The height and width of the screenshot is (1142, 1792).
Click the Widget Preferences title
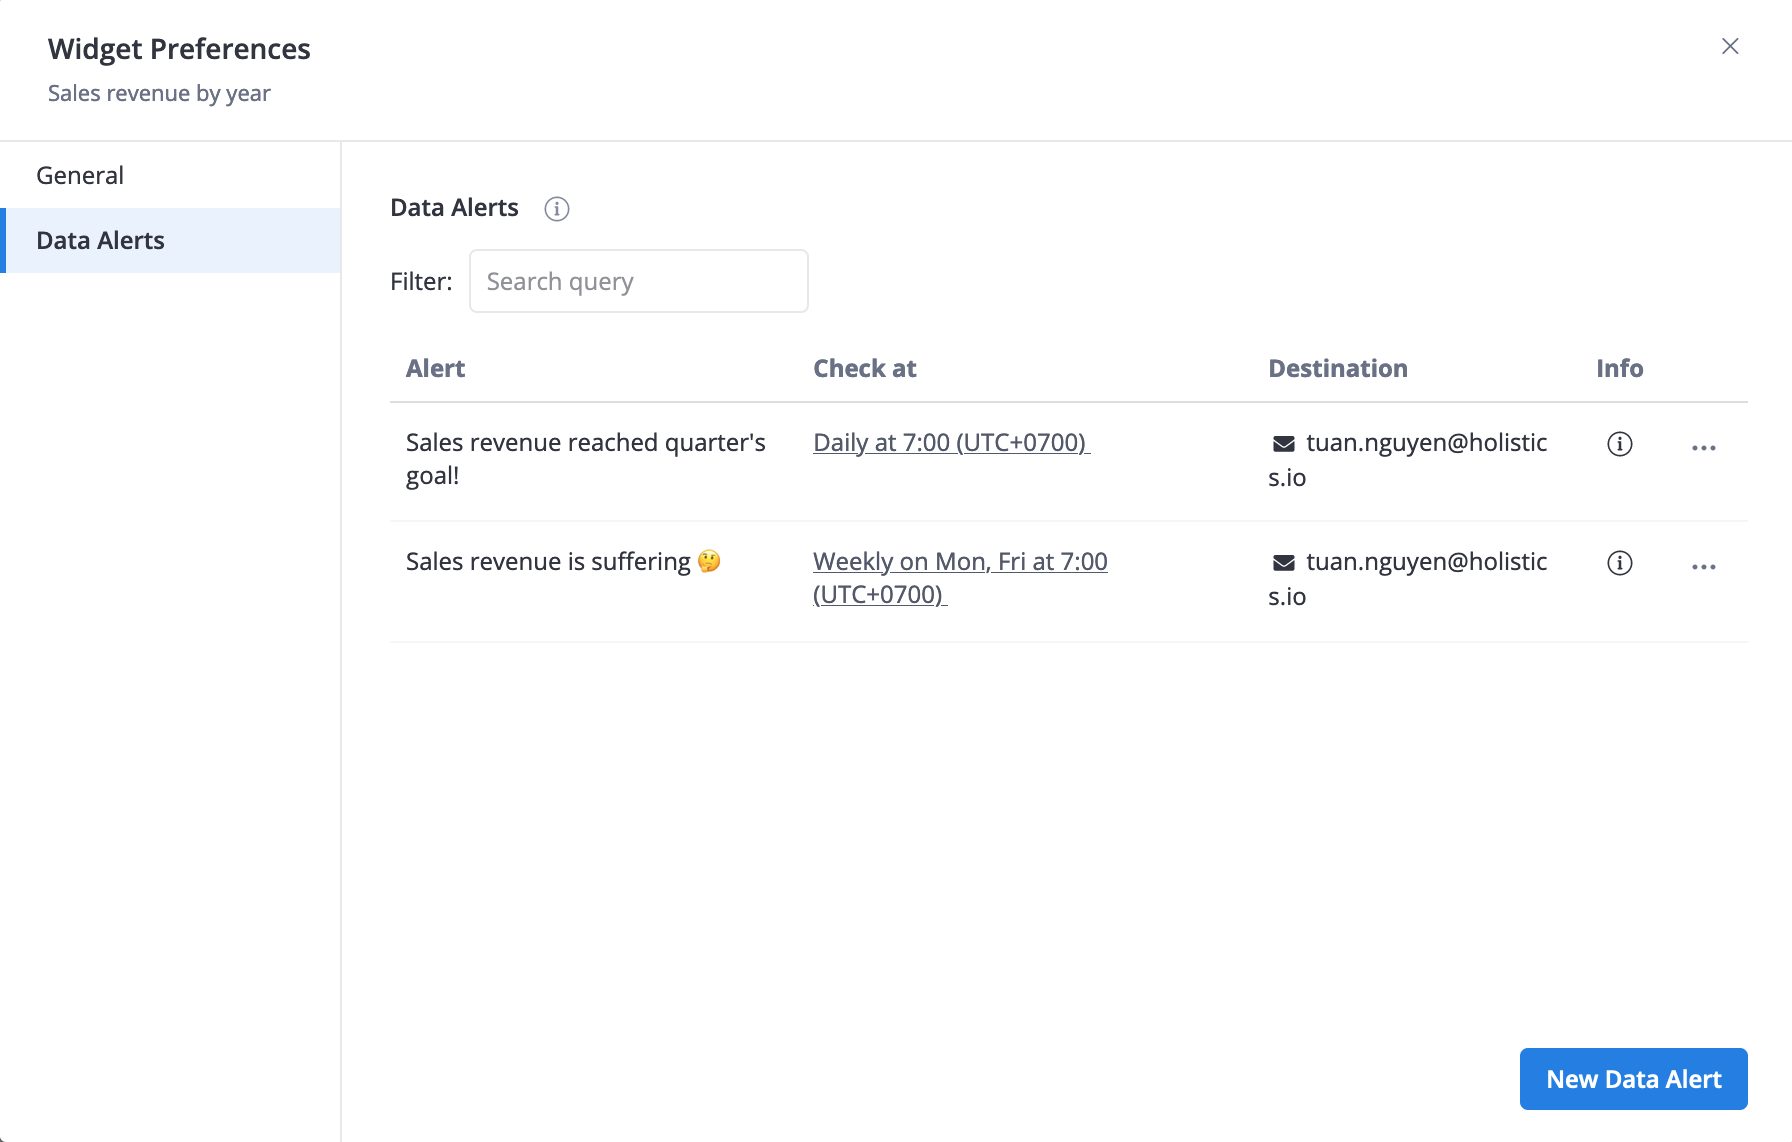(179, 49)
